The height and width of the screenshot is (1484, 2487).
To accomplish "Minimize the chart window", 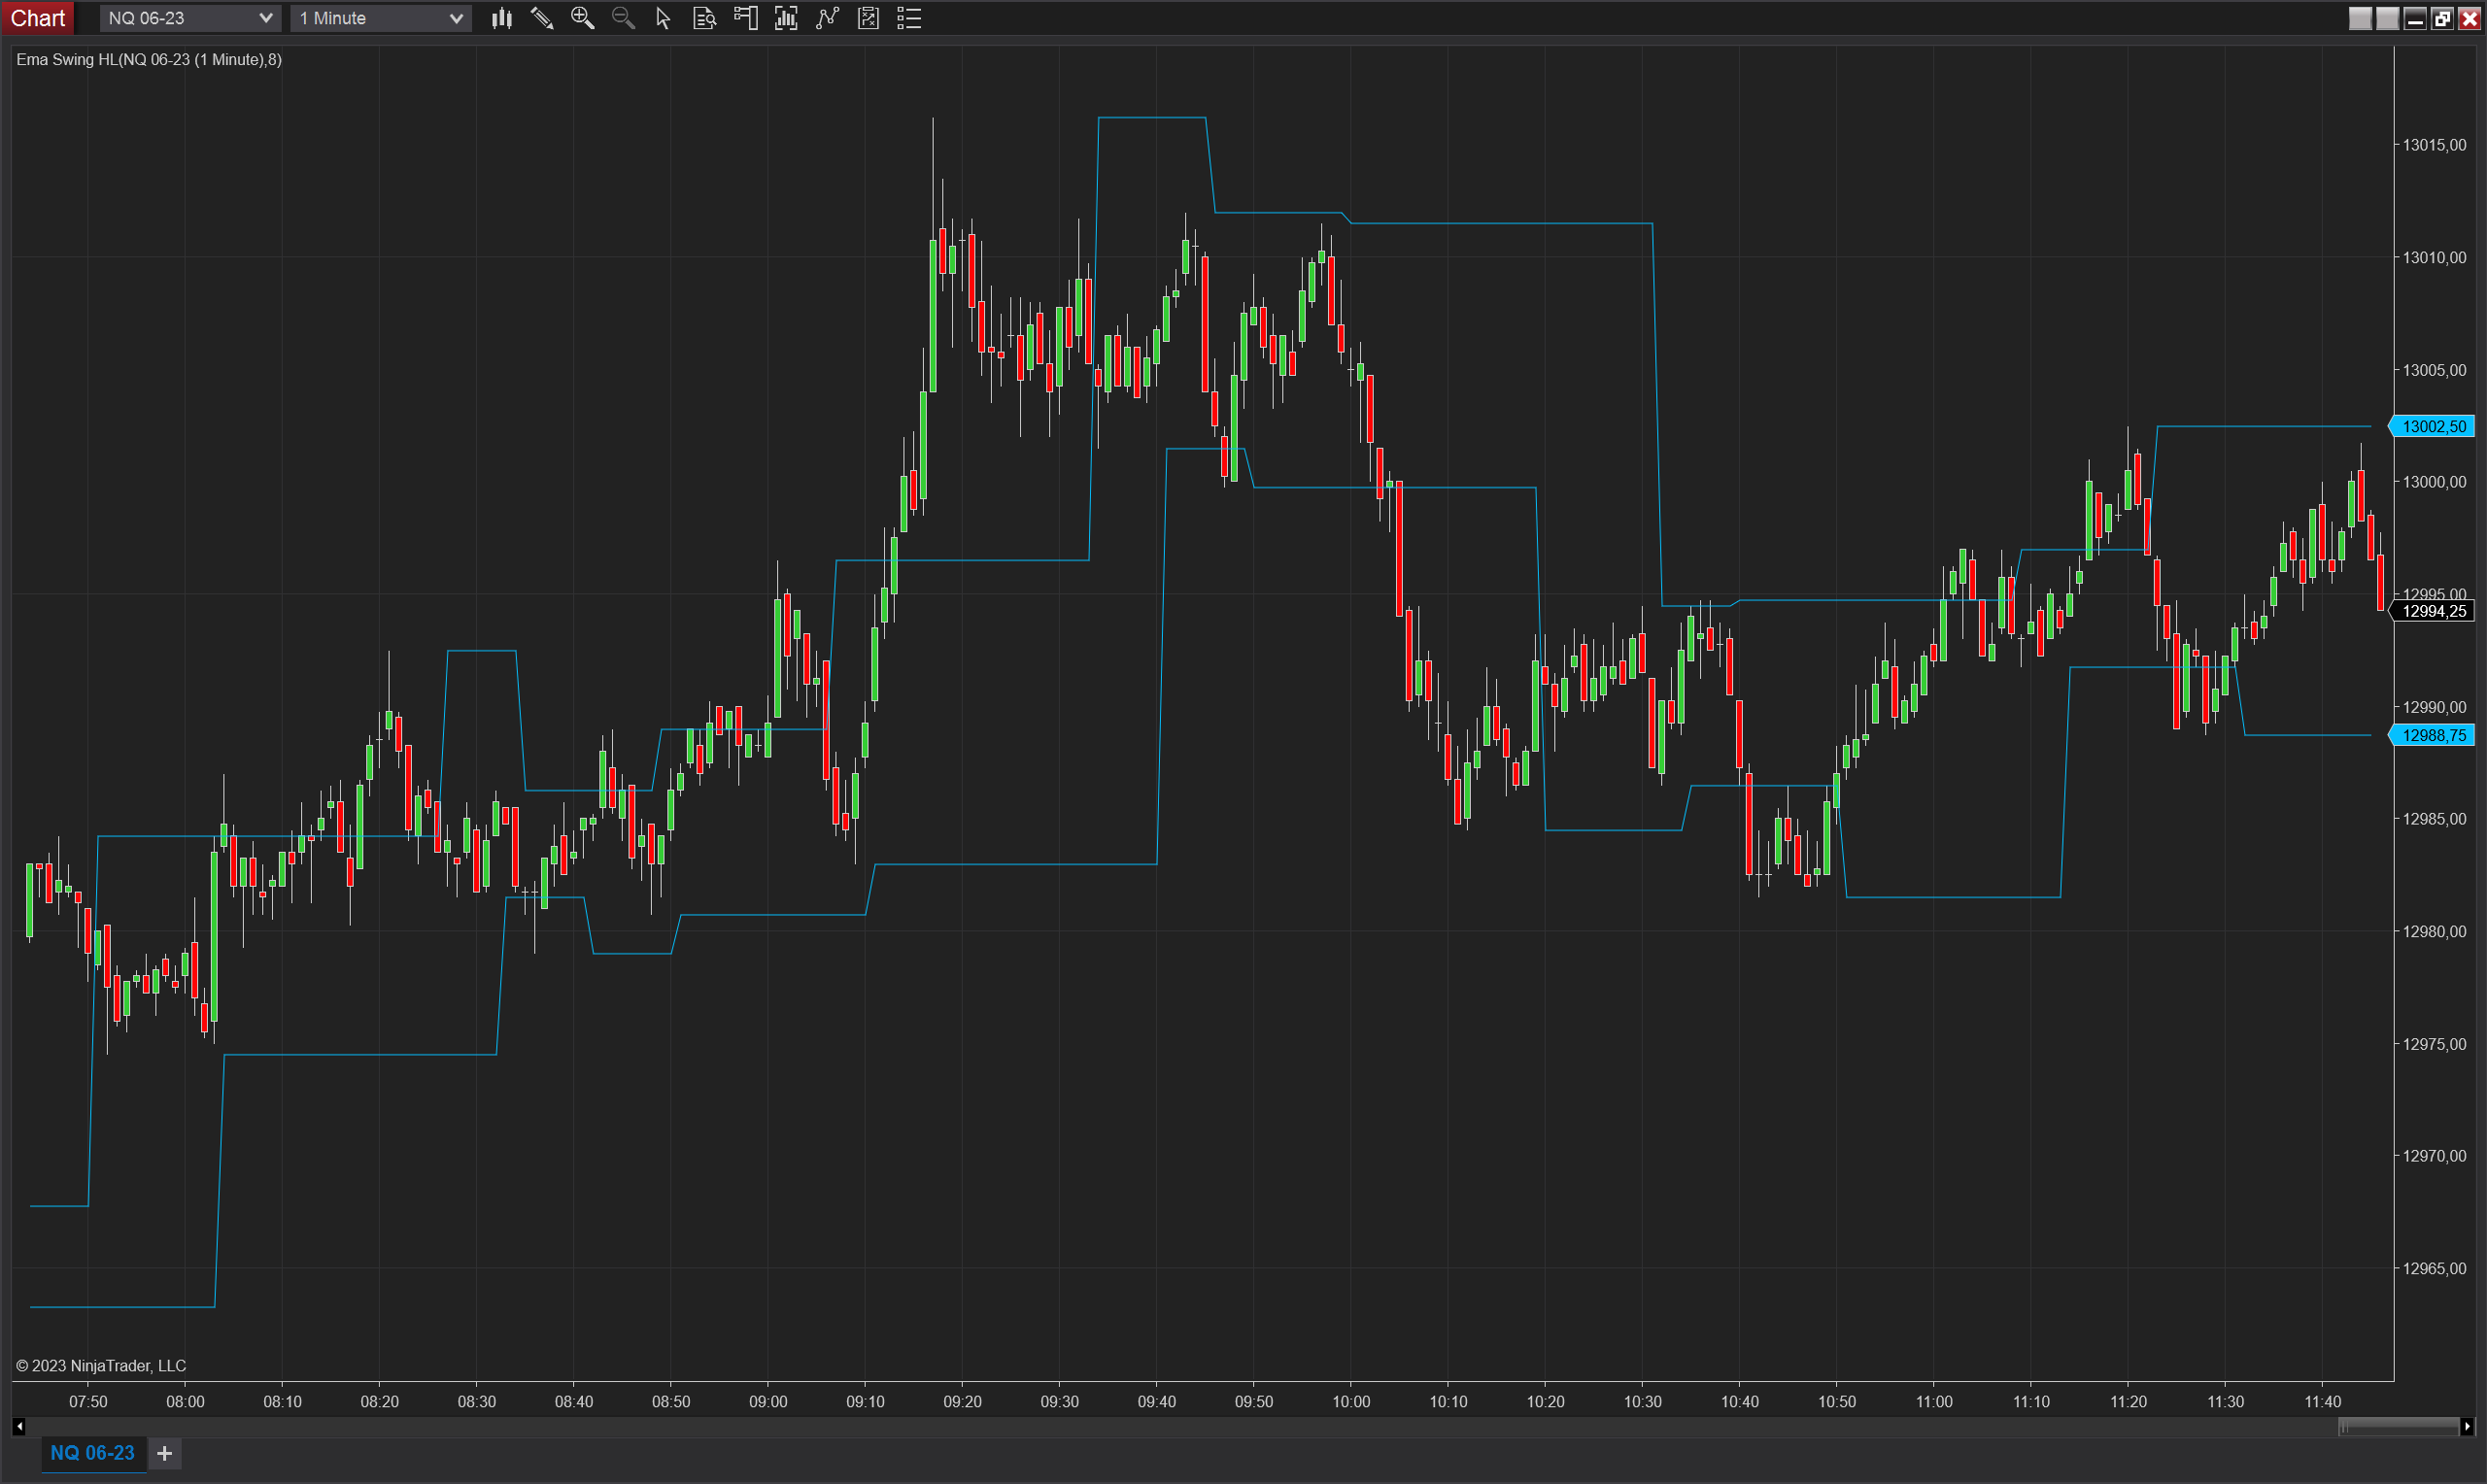I will click(2415, 18).
